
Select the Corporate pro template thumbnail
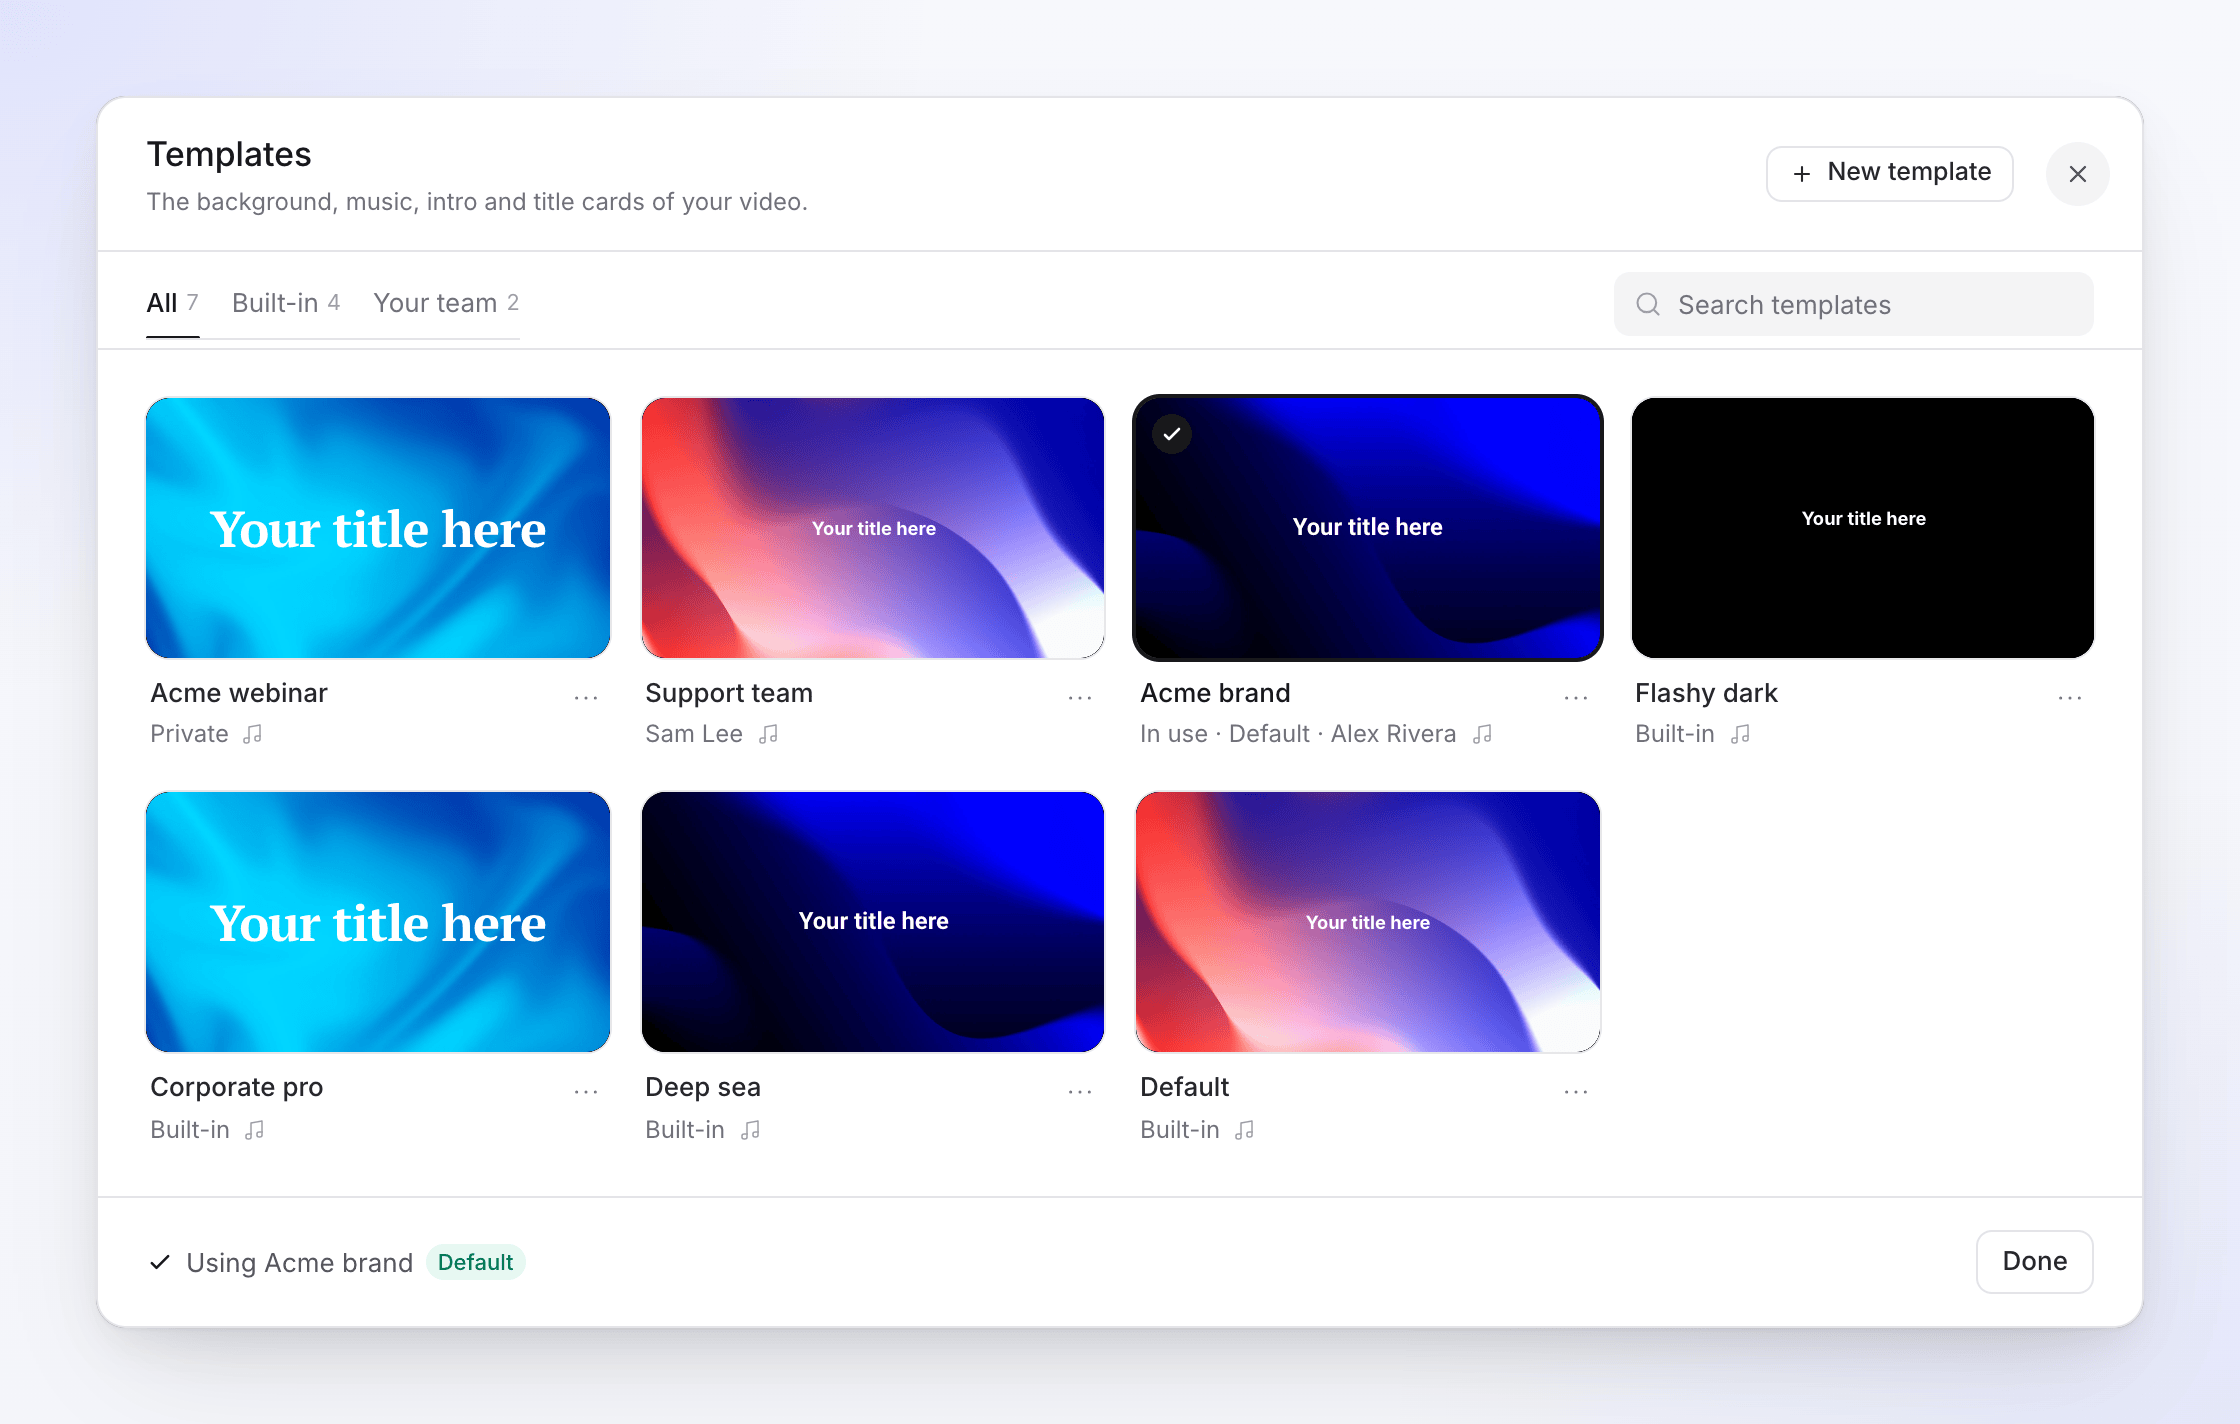pyautogui.click(x=378, y=922)
